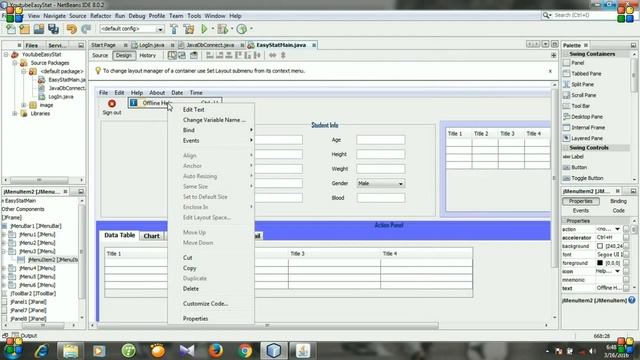The image size is (640, 360).
Task: Collapse the Source Packages node
Action: point(15,63)
